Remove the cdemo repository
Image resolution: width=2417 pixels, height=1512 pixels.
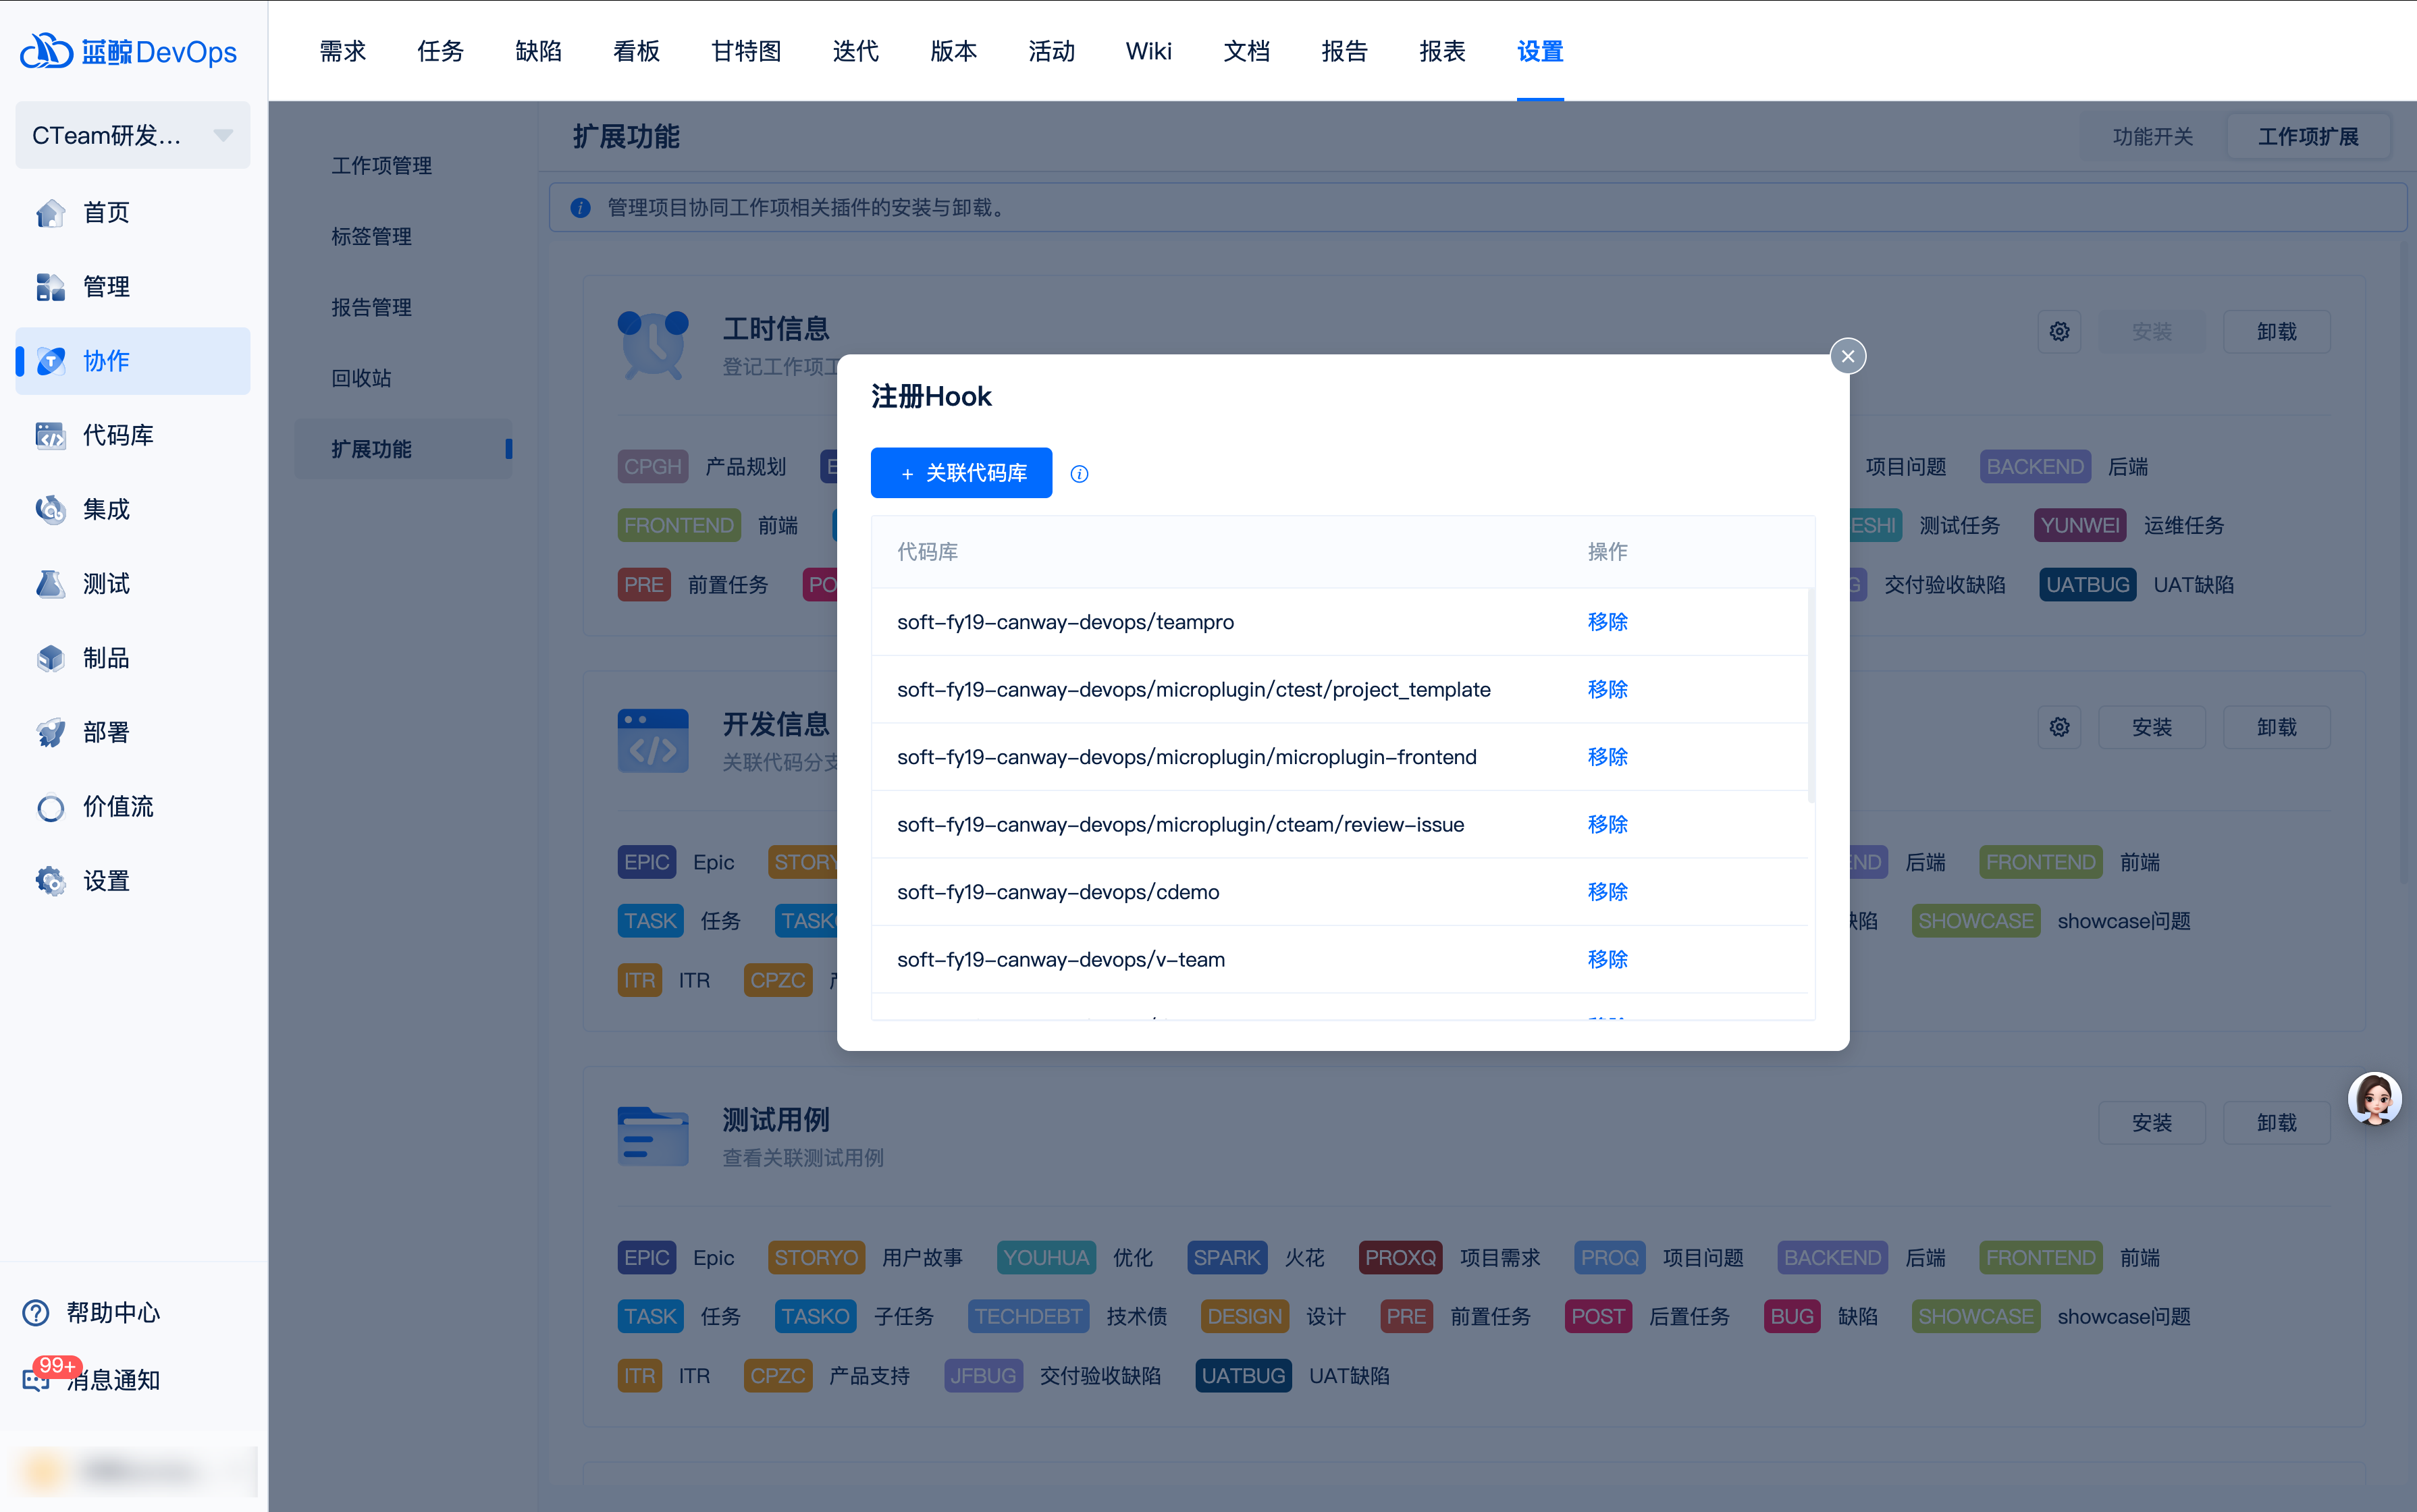(x=1607, y=892)
